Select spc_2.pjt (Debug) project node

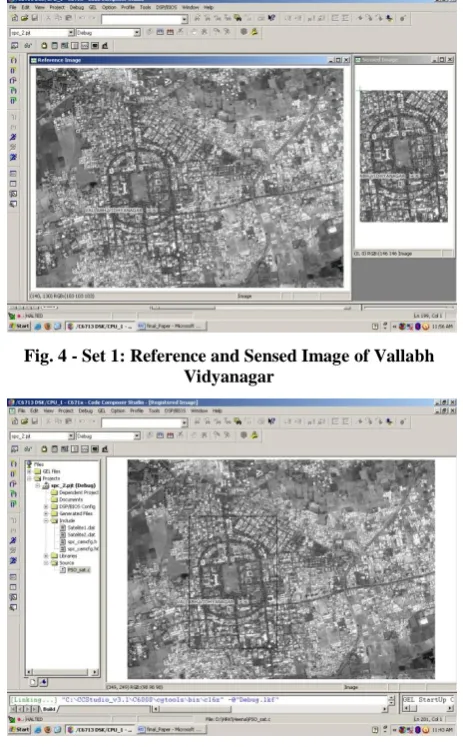(x=73, y=485)
